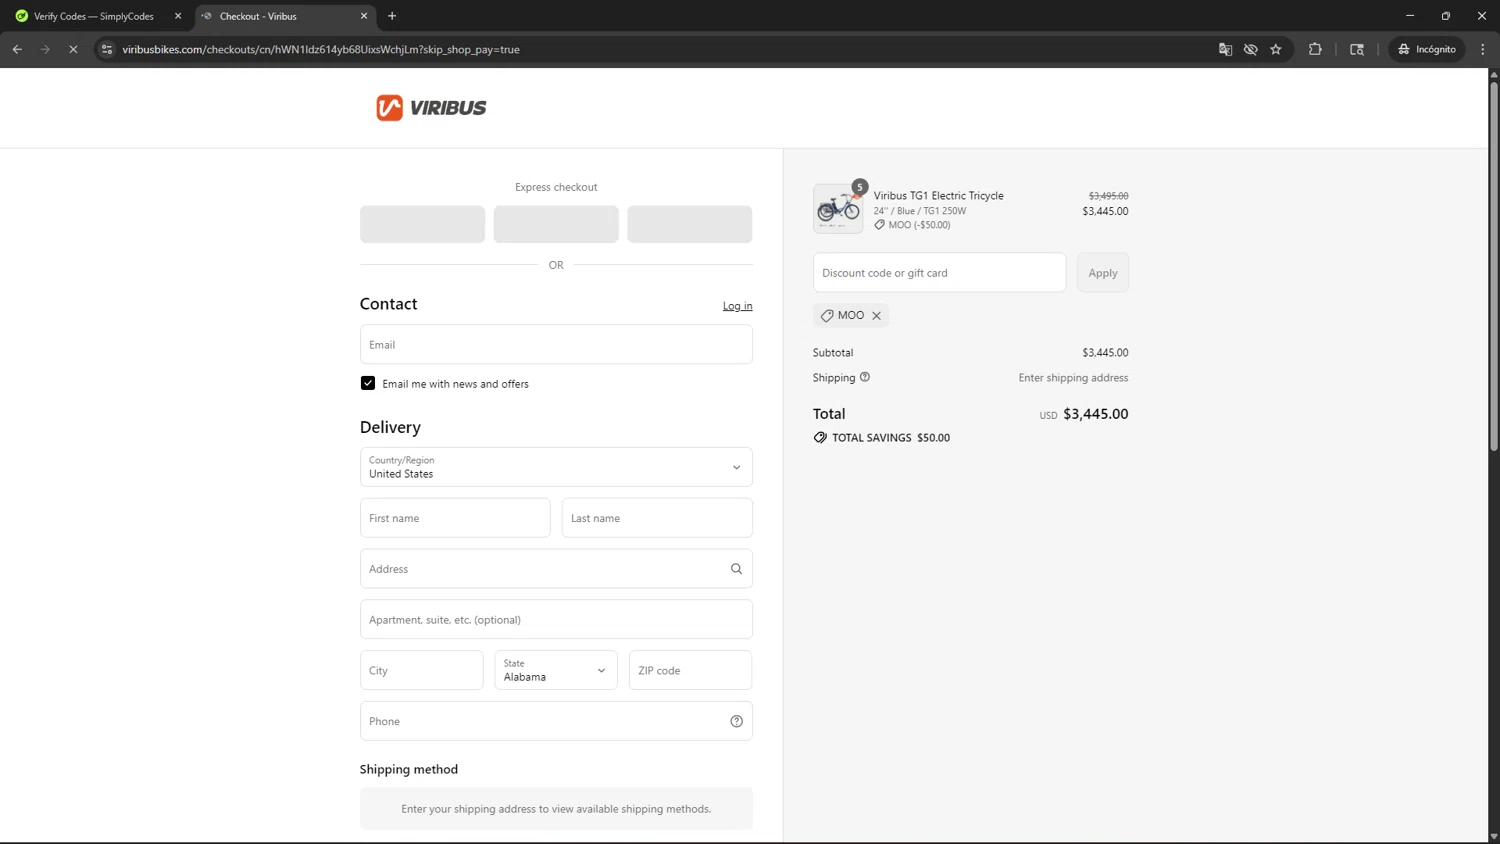Viewport: 1500px width, 844px height.
Task: Switch to Verify Codes — SimplyCodes tab
Action: coord(97,16)
